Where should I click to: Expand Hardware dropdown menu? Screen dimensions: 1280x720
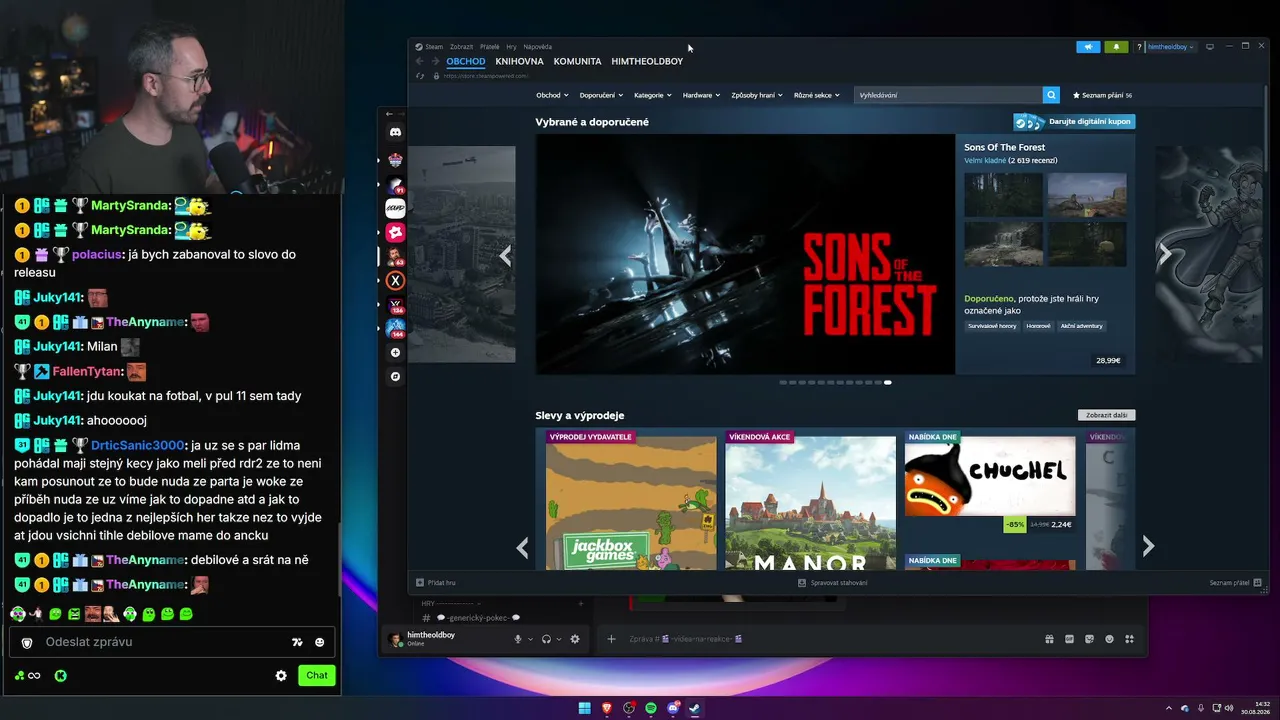coord(701,95)
